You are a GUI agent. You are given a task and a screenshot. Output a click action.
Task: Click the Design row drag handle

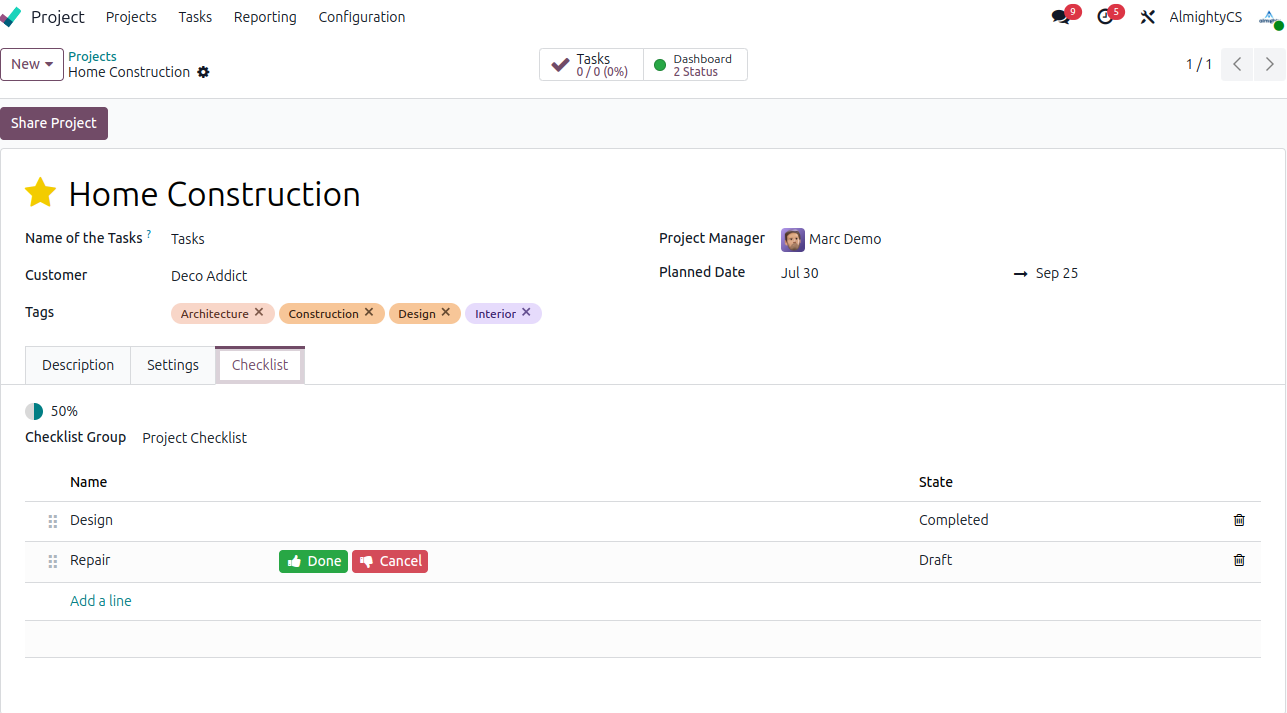pos(53,521)
